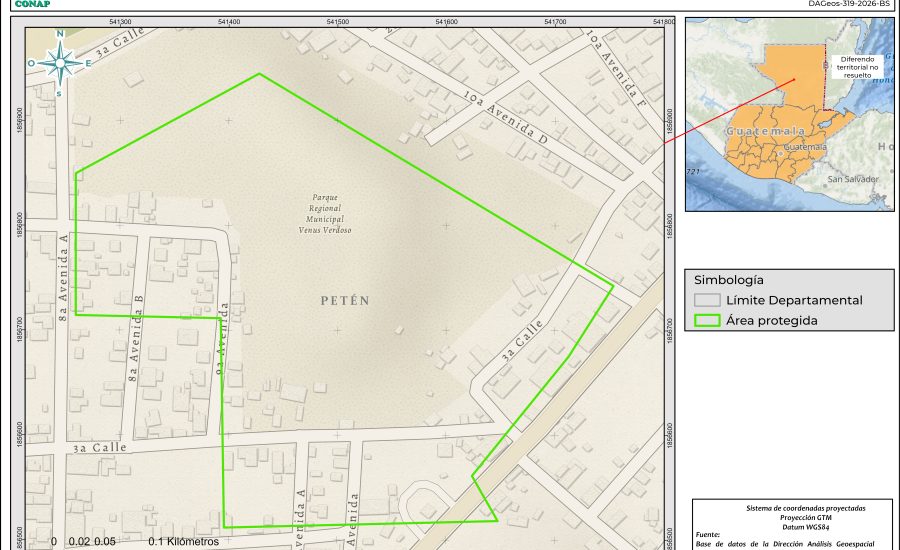This screenshot has height=550, width=900.
Task: Click the compass rose north arrow
Action: pyautogui.click(x=60, y=62)
